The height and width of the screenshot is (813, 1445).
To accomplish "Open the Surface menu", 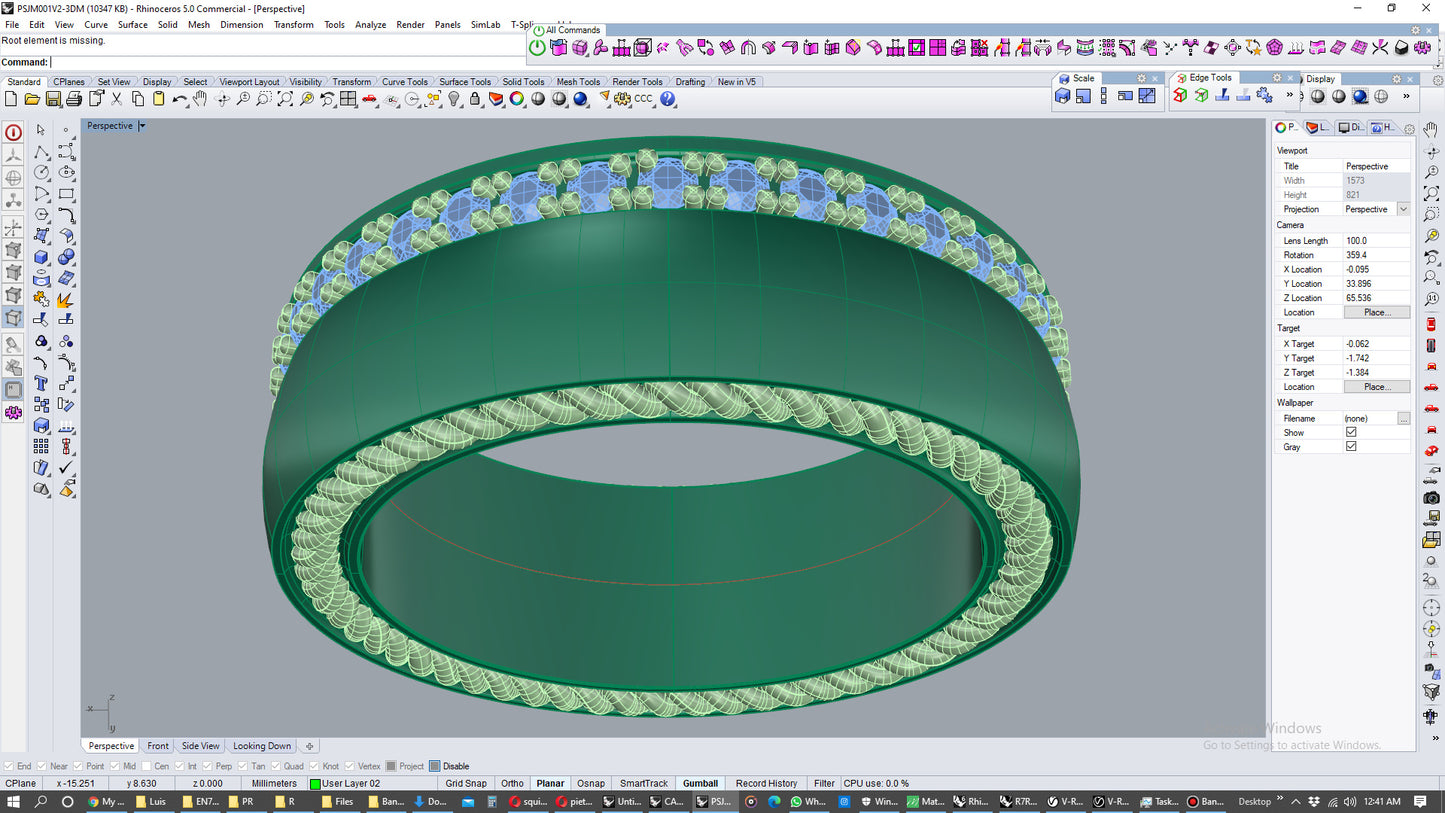I will point(132,25).
